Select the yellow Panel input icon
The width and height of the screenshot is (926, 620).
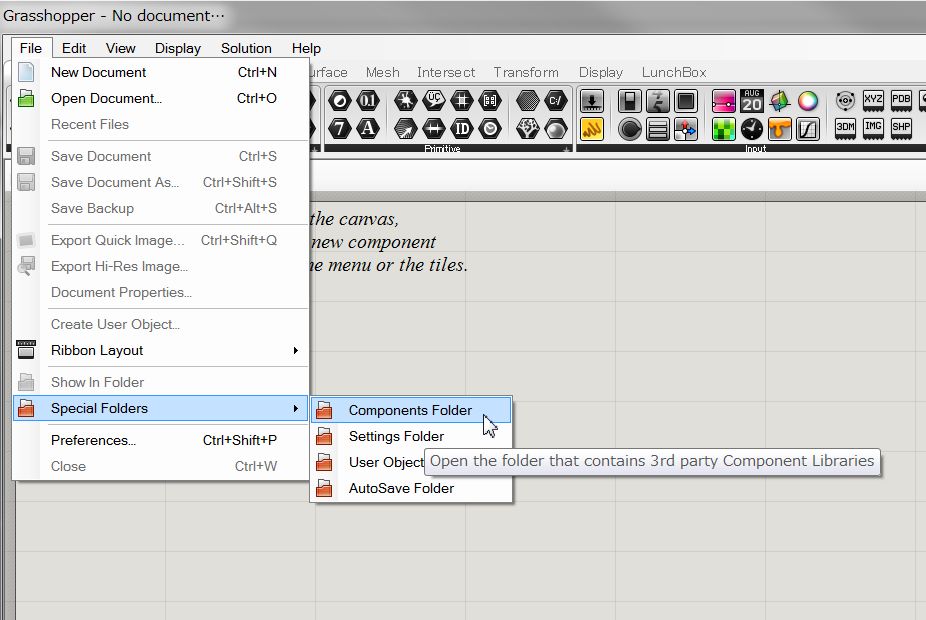point(592,129)
